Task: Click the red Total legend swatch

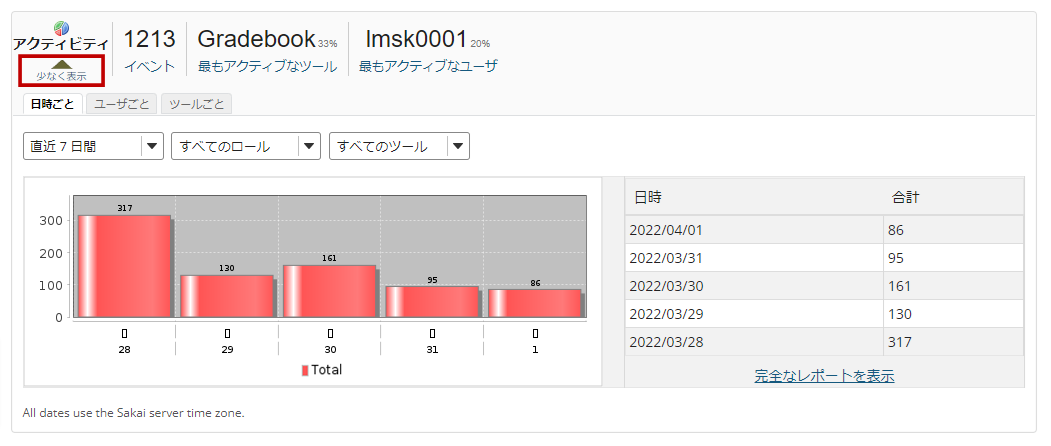Action: (x=305, y=370)
